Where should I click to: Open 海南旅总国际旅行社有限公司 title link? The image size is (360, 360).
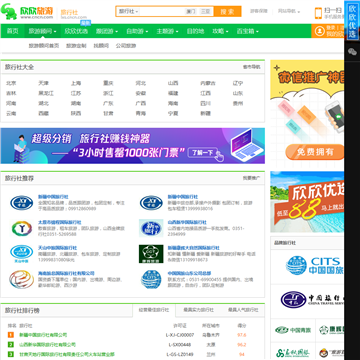coord(66,273)
